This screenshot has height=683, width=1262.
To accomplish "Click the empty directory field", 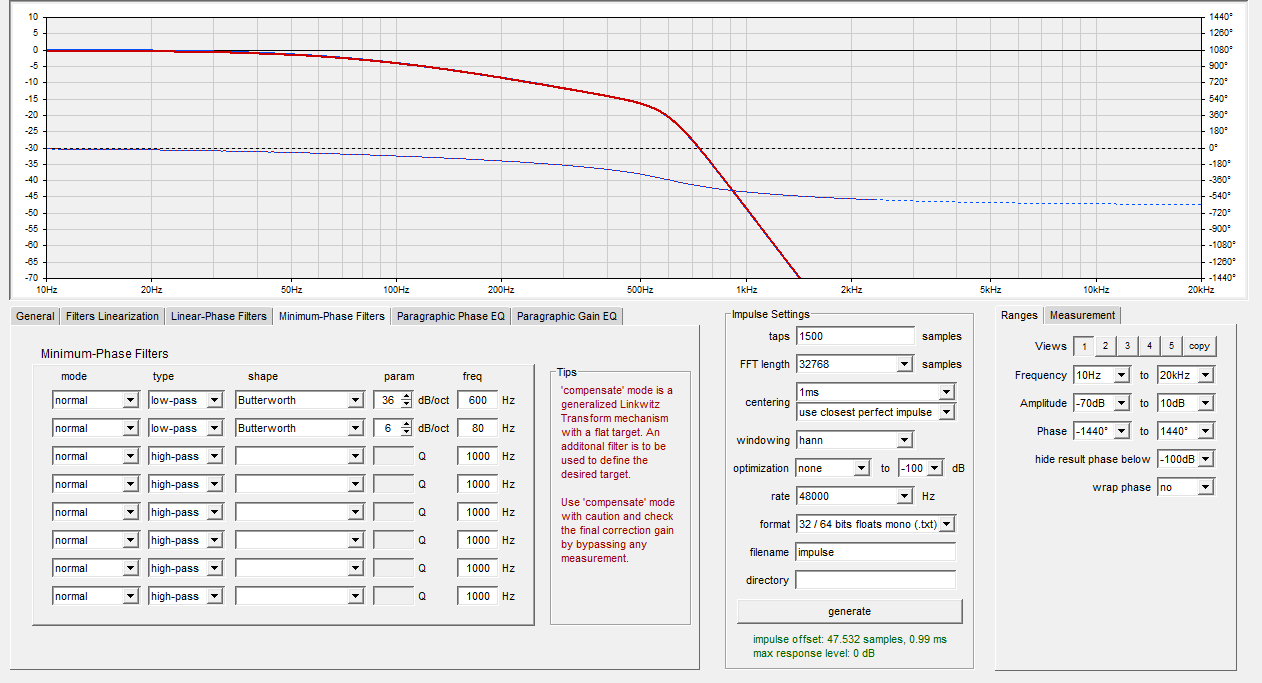I will (x=876, y=580).
